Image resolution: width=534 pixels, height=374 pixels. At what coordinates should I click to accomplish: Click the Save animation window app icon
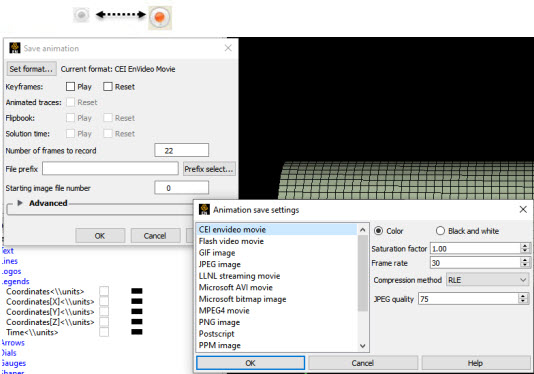click(x=15, y=48)
